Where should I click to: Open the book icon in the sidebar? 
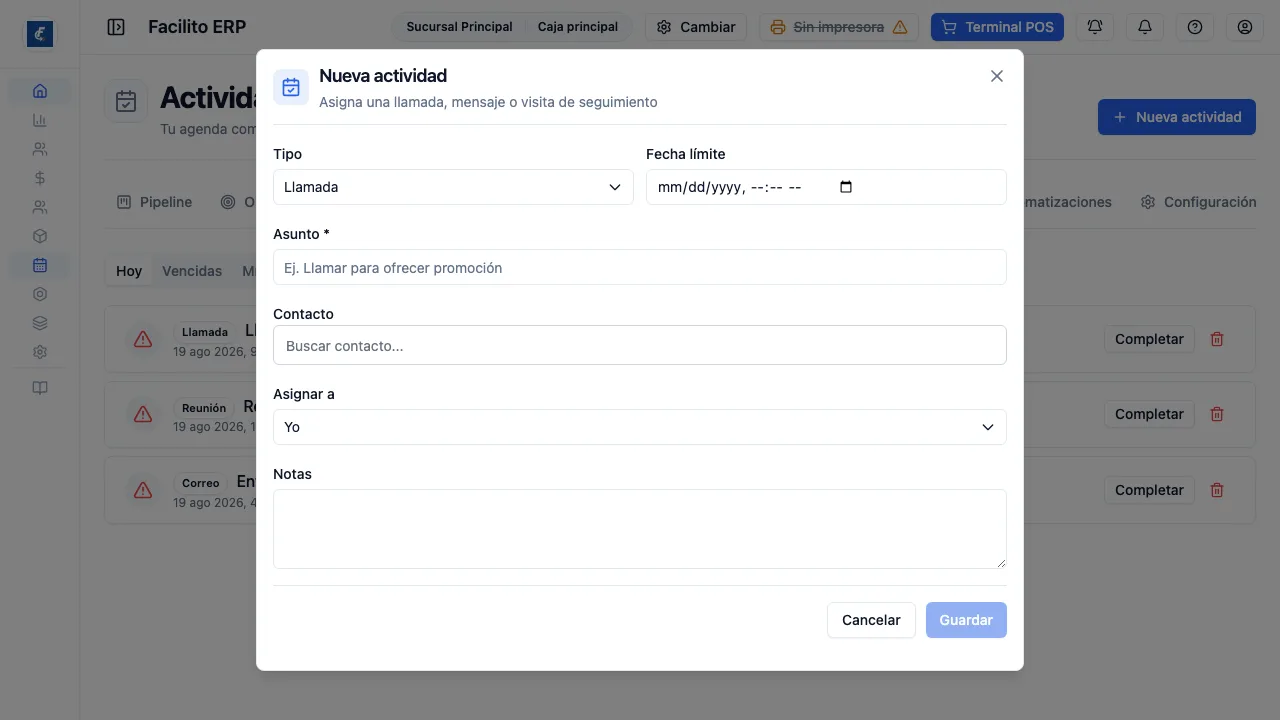pyautogui.click(x=40, y=388)
